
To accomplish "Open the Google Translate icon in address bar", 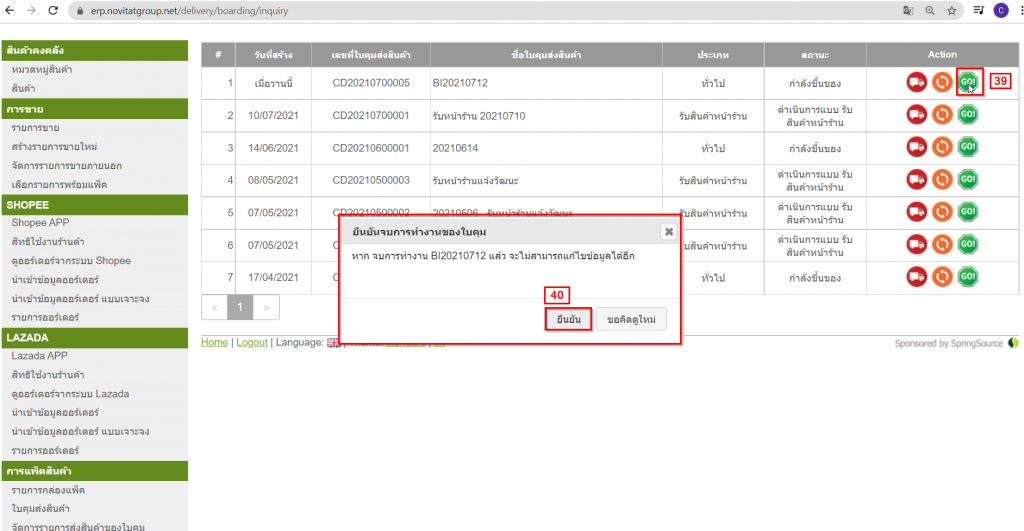I will click(907, 10).
